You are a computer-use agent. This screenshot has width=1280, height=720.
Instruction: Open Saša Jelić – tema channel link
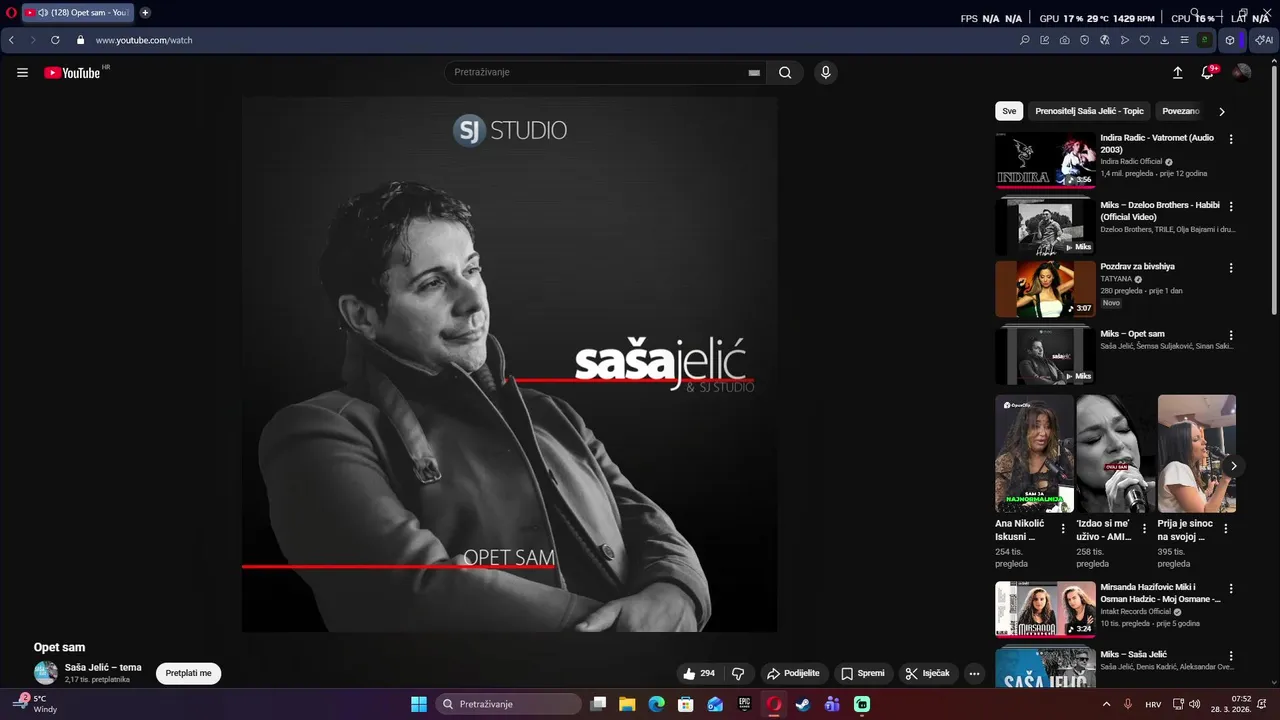pyautogui.click(x=103, y=667)
